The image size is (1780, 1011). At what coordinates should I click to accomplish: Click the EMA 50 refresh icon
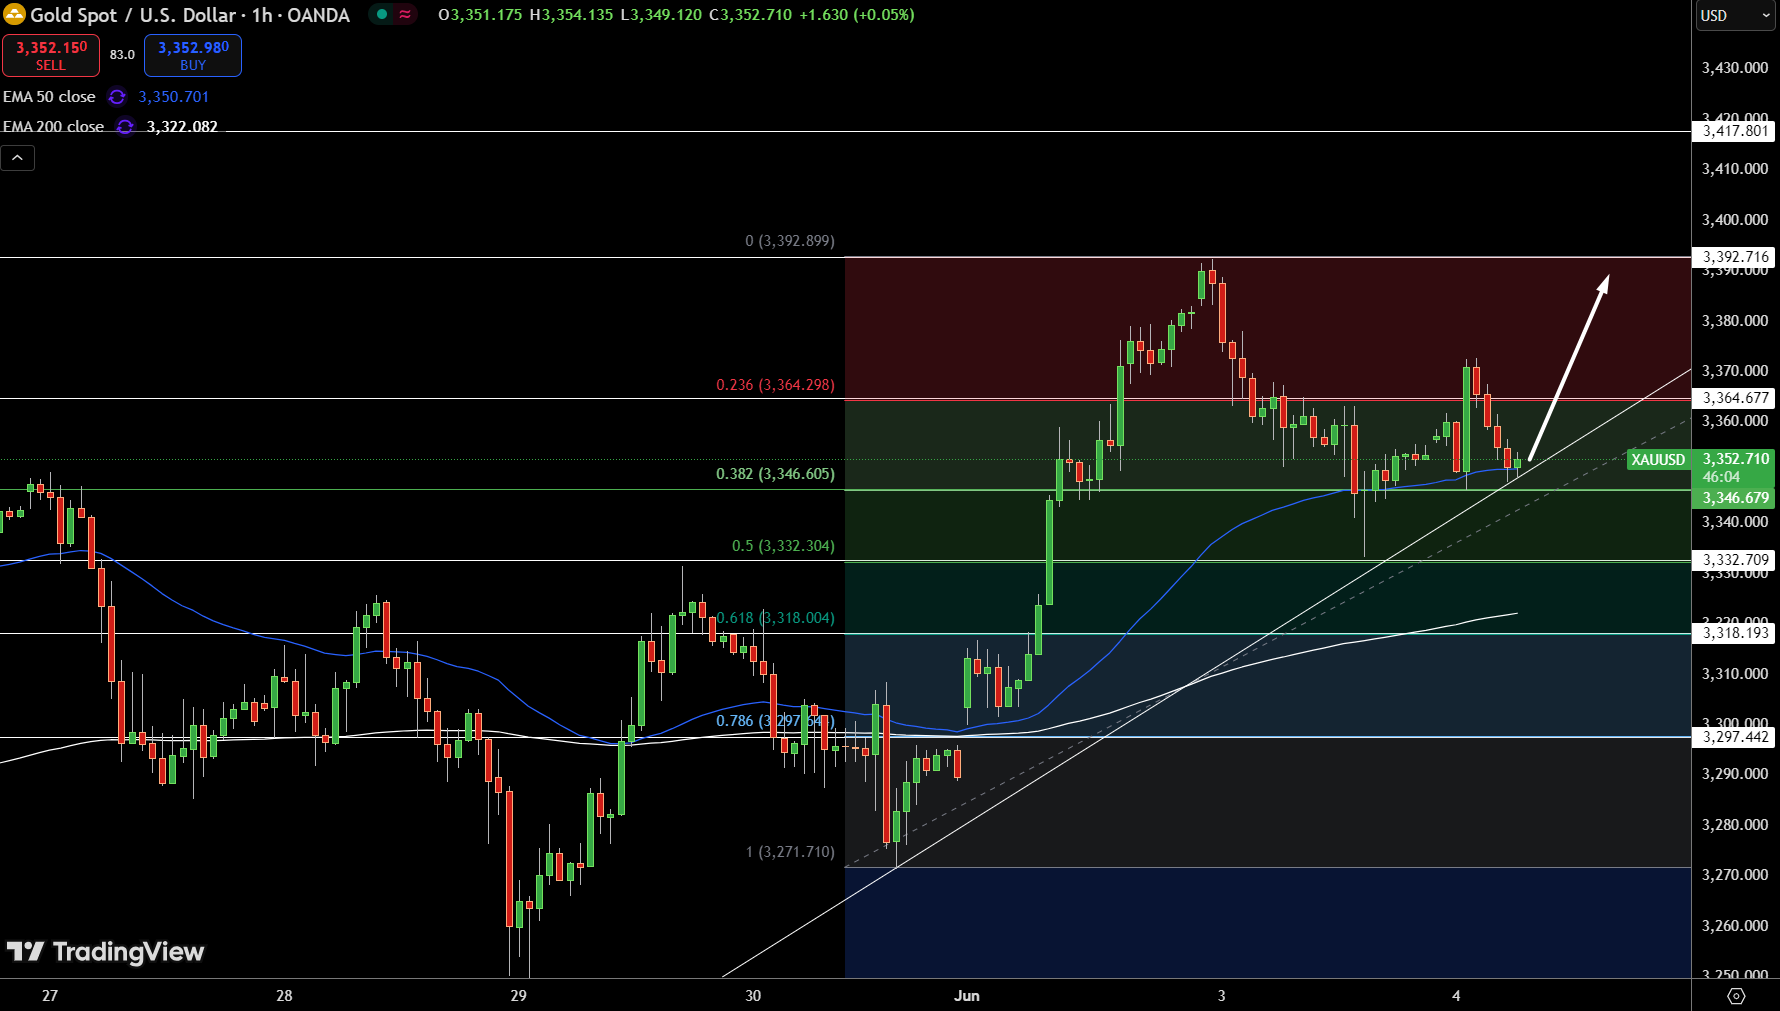point(117,97)
